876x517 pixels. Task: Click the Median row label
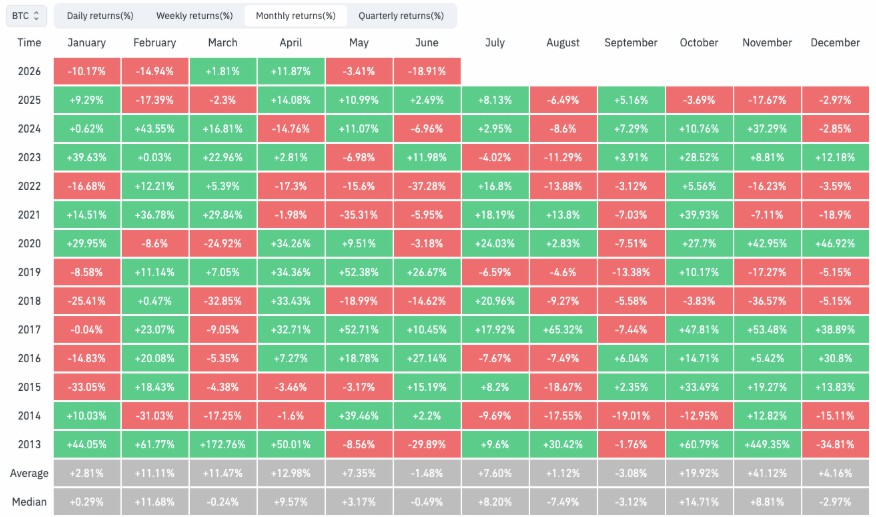click(x=29, y=502)
